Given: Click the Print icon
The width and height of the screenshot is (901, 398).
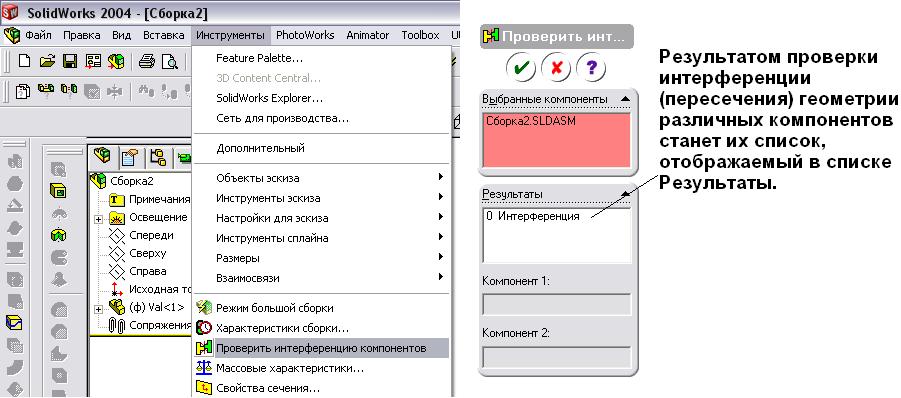Looking at the screenshot, I should [147, 60].
